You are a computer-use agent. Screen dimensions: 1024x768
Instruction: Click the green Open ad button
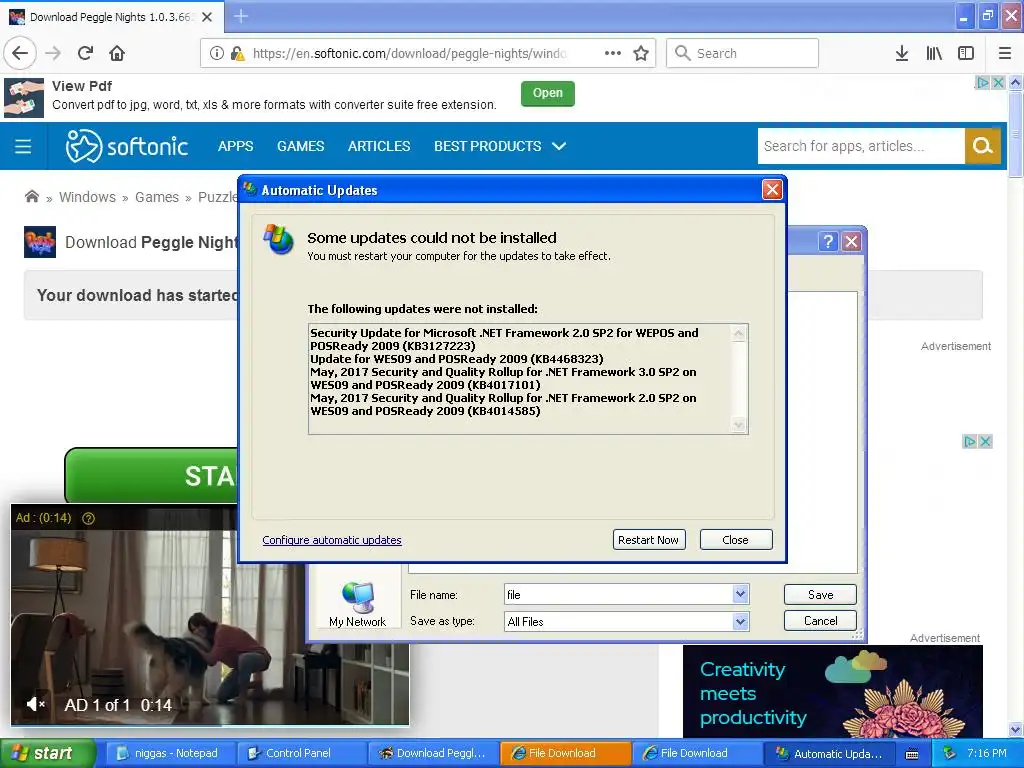[547, 93]
